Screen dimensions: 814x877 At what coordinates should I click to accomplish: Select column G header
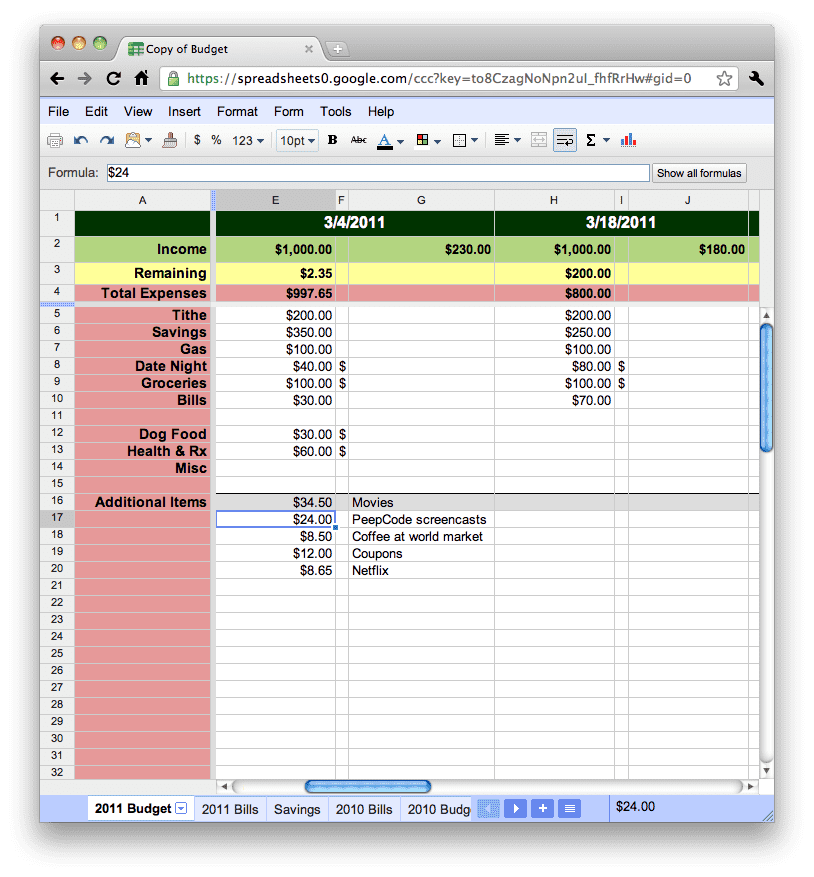421,200
